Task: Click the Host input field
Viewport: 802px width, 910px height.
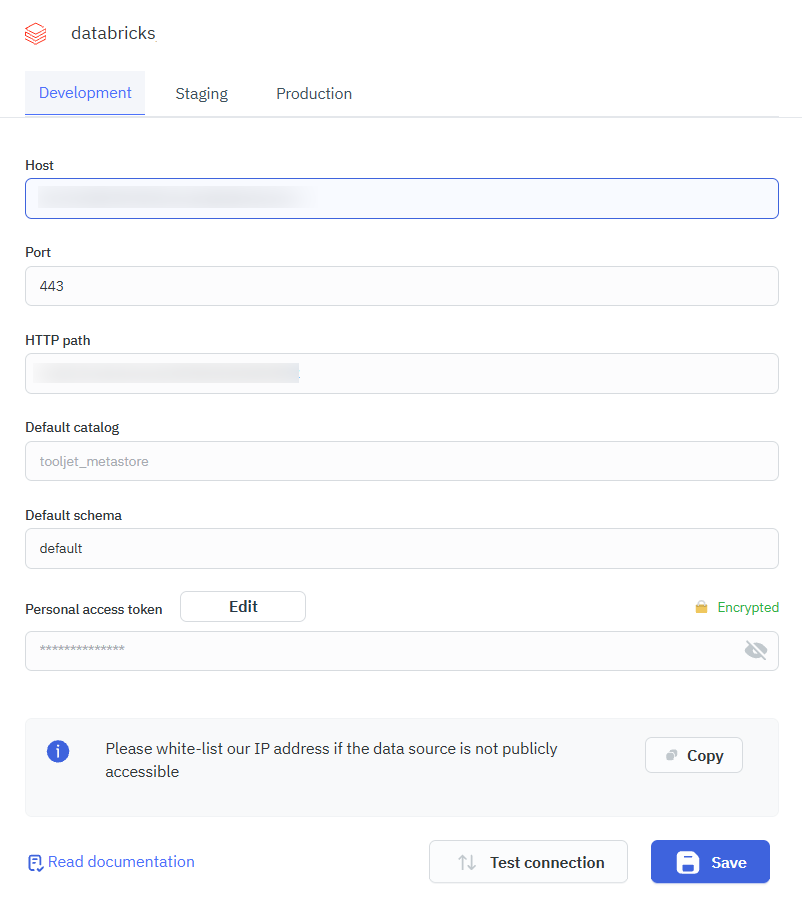Action: (x=400, y=198)
